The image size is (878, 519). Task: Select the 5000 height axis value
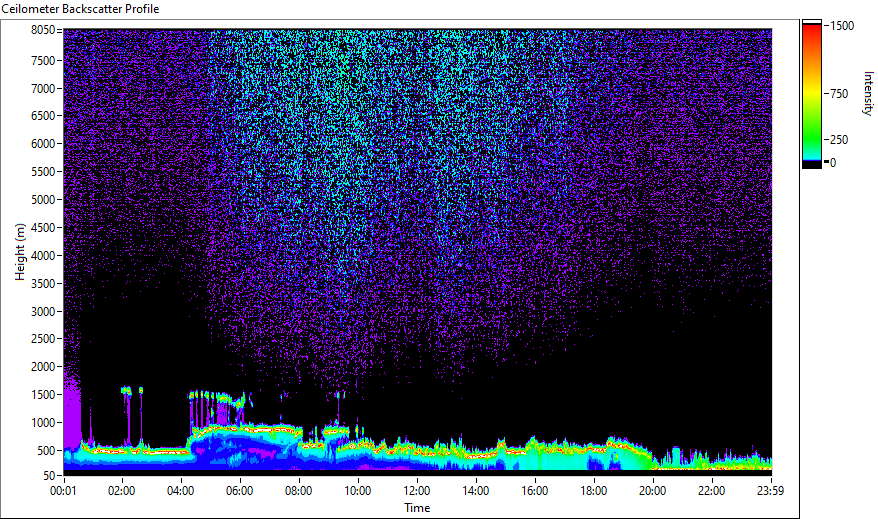[43, 200]
